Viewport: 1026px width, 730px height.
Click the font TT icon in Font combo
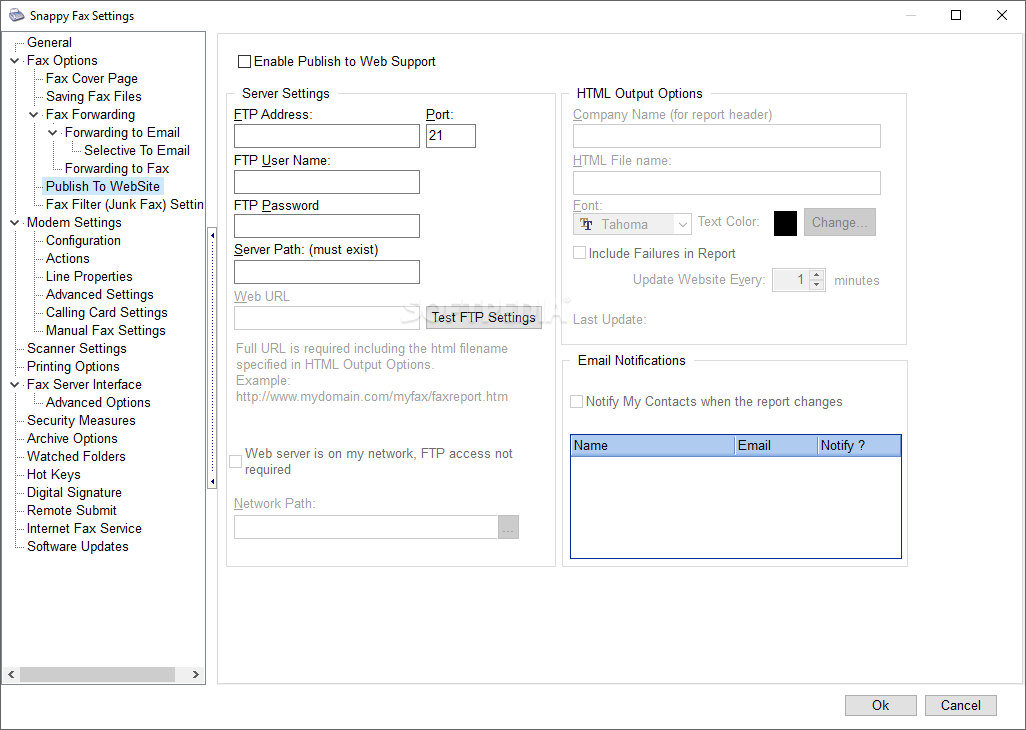(x=586, y=224)
